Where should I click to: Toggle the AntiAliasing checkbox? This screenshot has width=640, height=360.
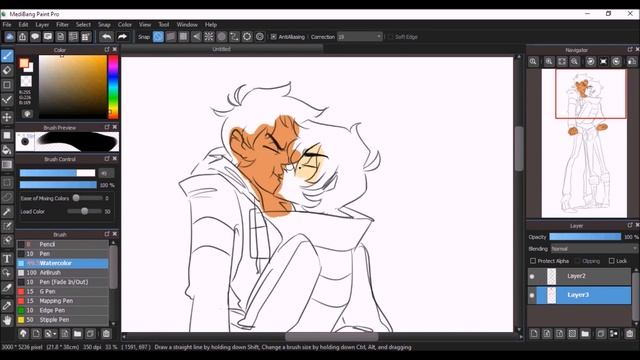pyautogui.click(x=273, y=37)
